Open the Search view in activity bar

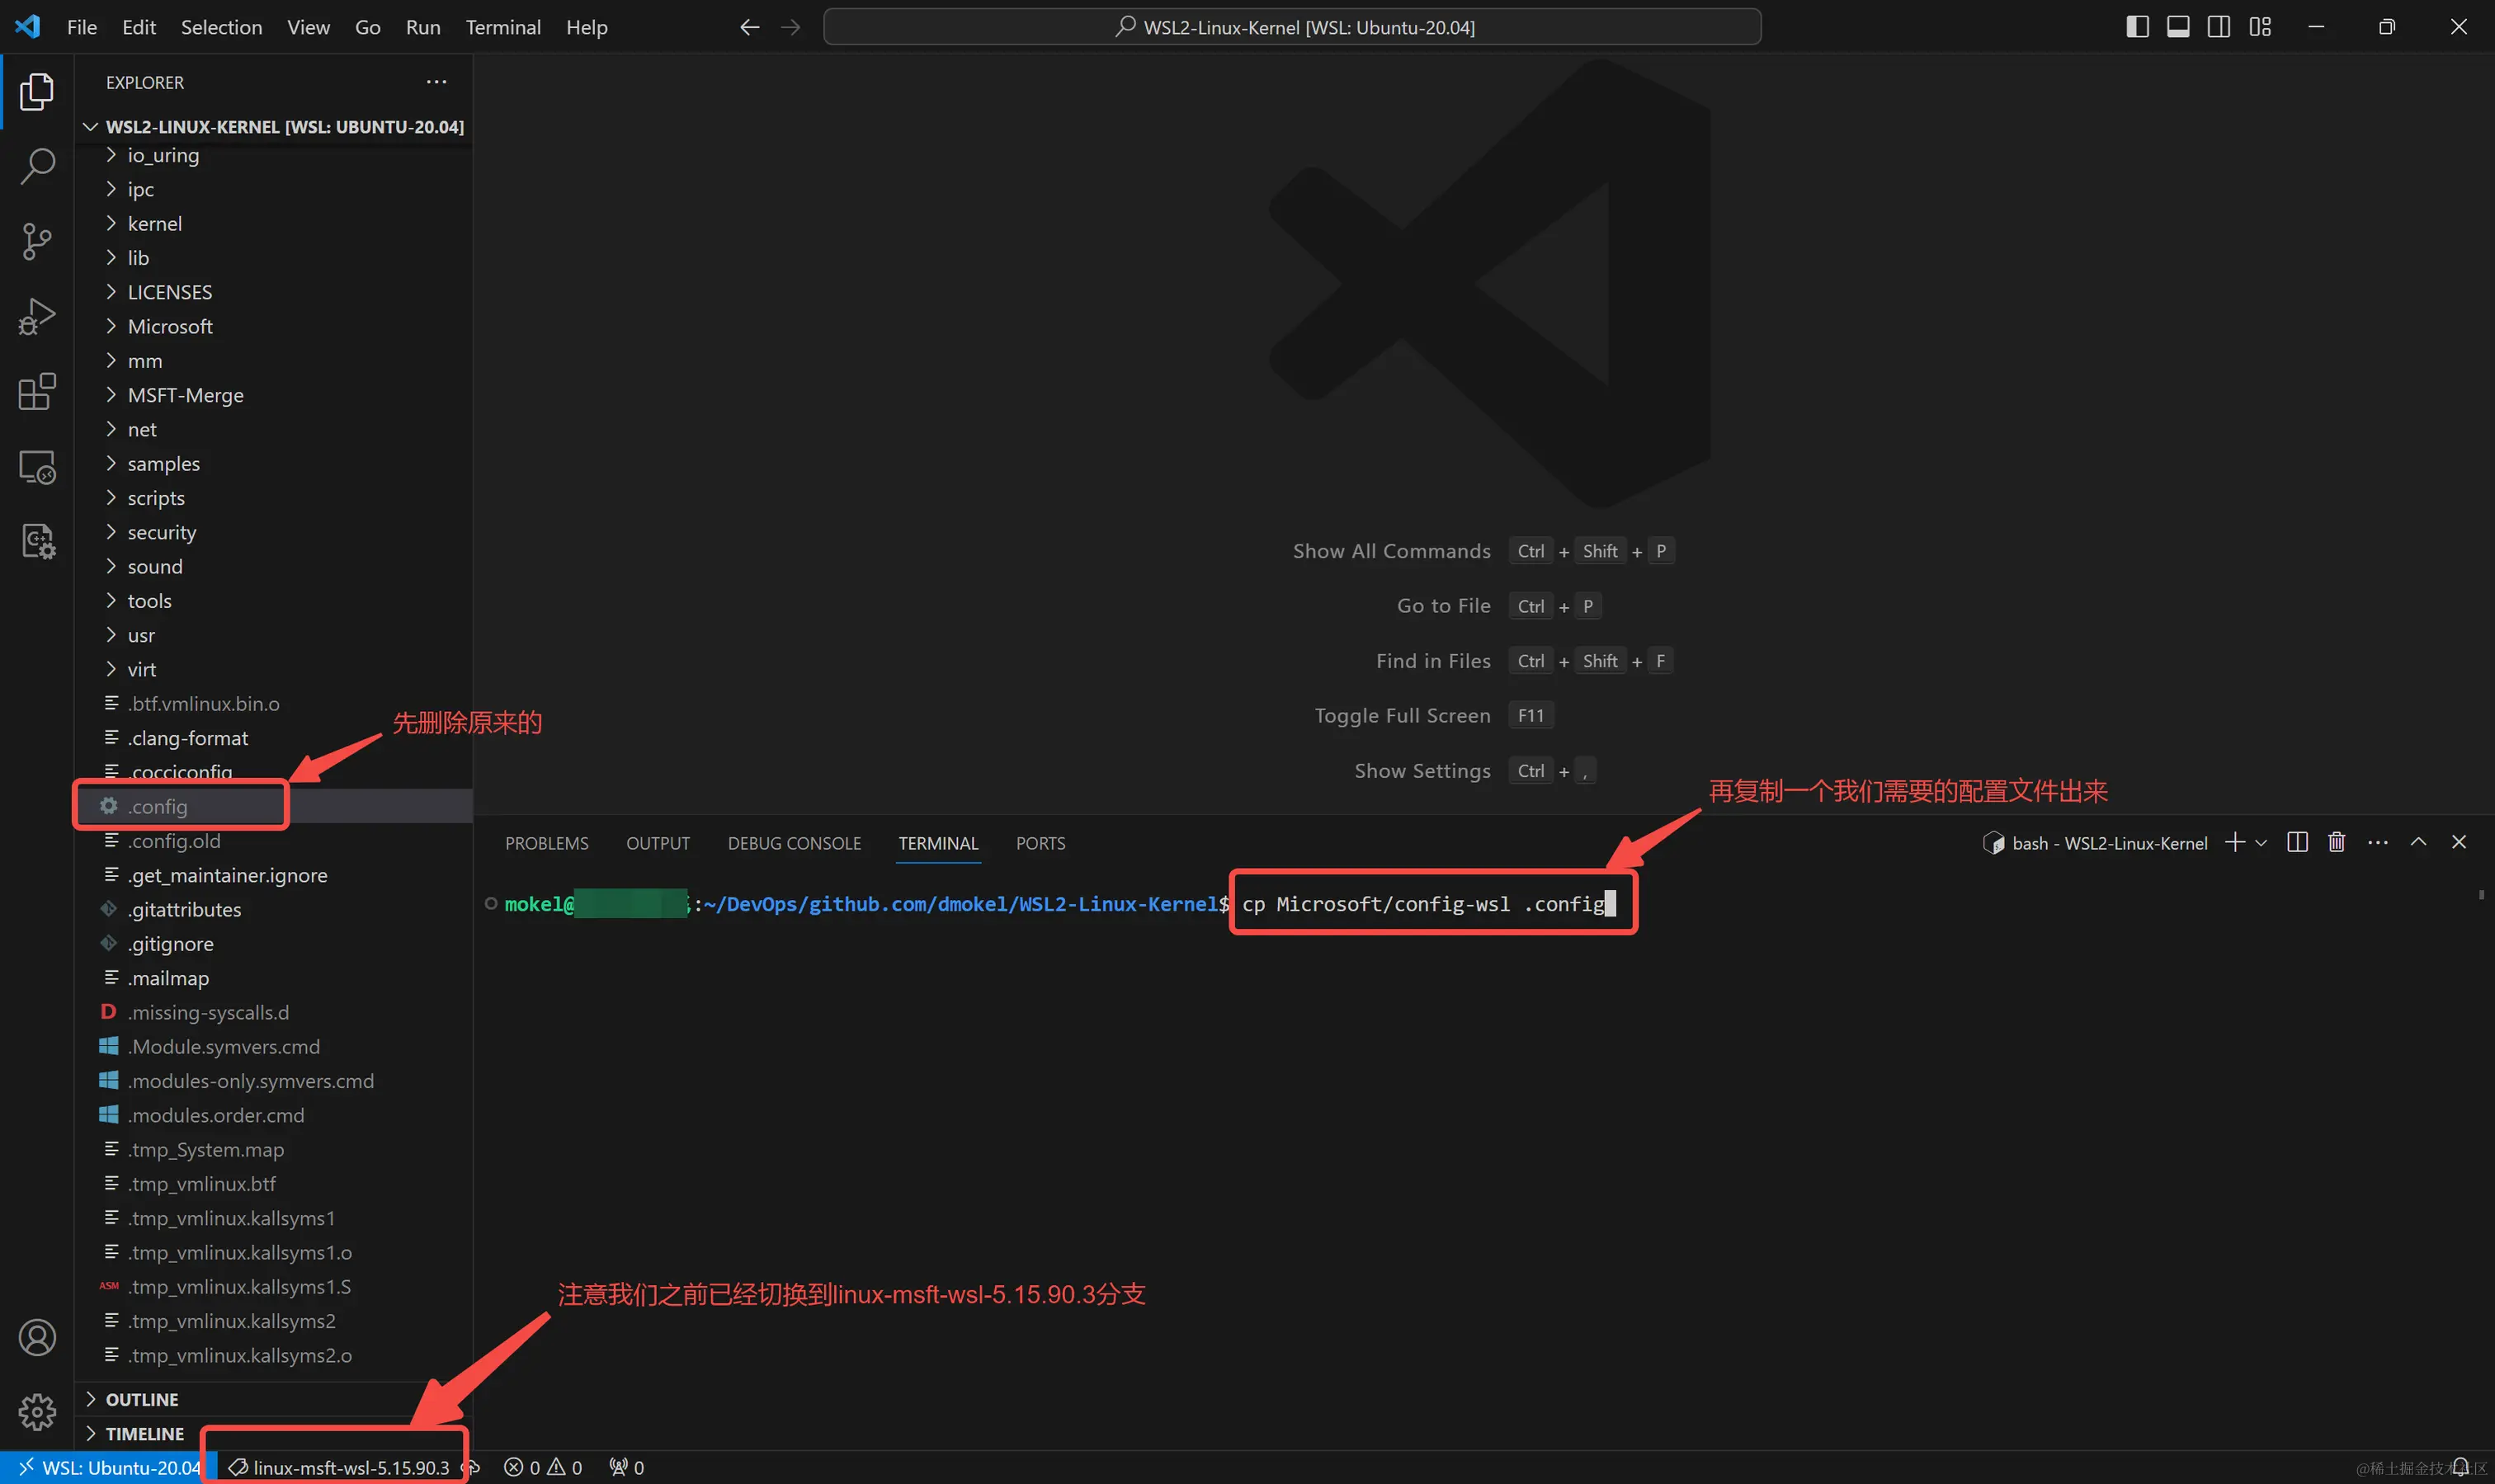coord(37,166)
